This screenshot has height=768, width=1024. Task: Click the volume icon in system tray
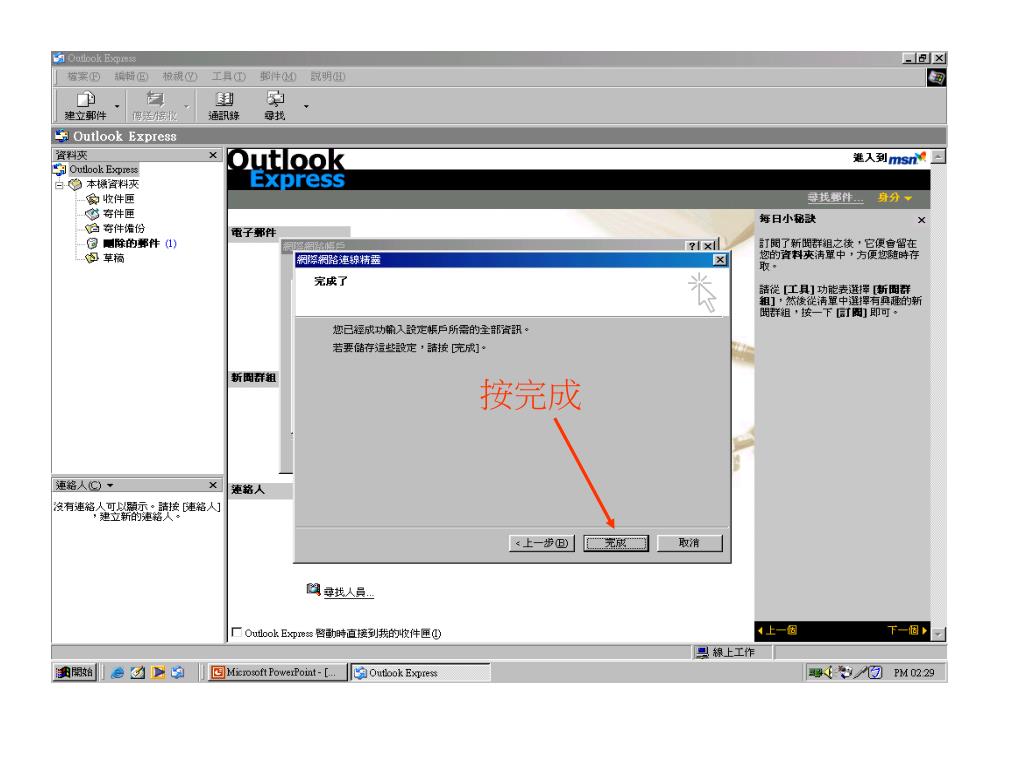click(827, 672)
